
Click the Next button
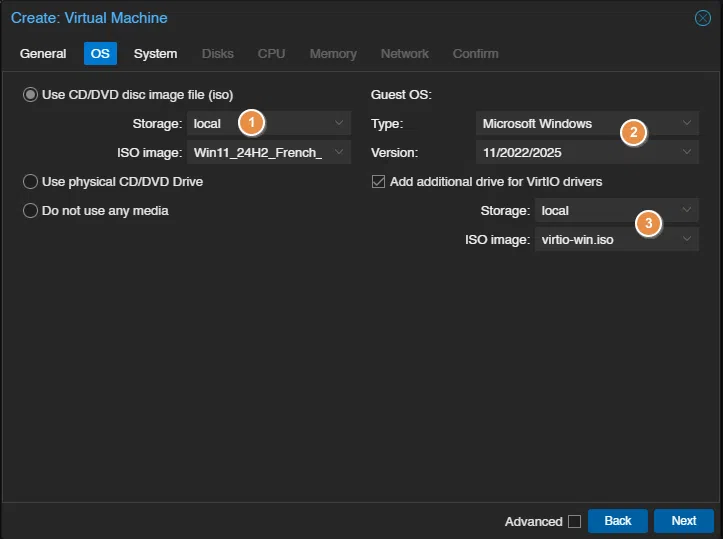pyautogui.click(x=683, y=521)
